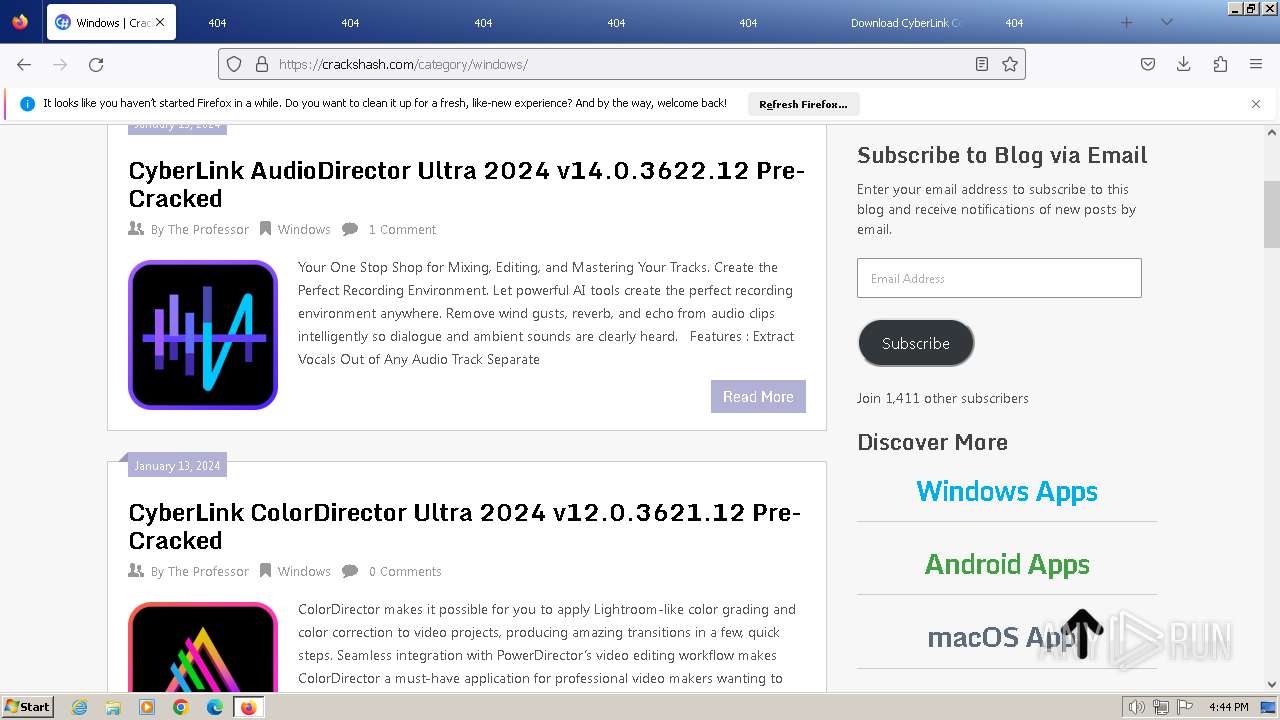Open a new browser tab

[1127, 22]
